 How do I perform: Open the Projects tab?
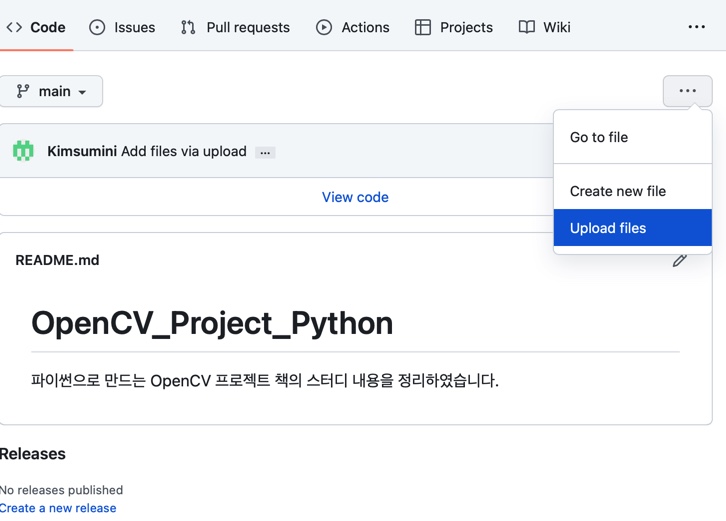[453, 27]
